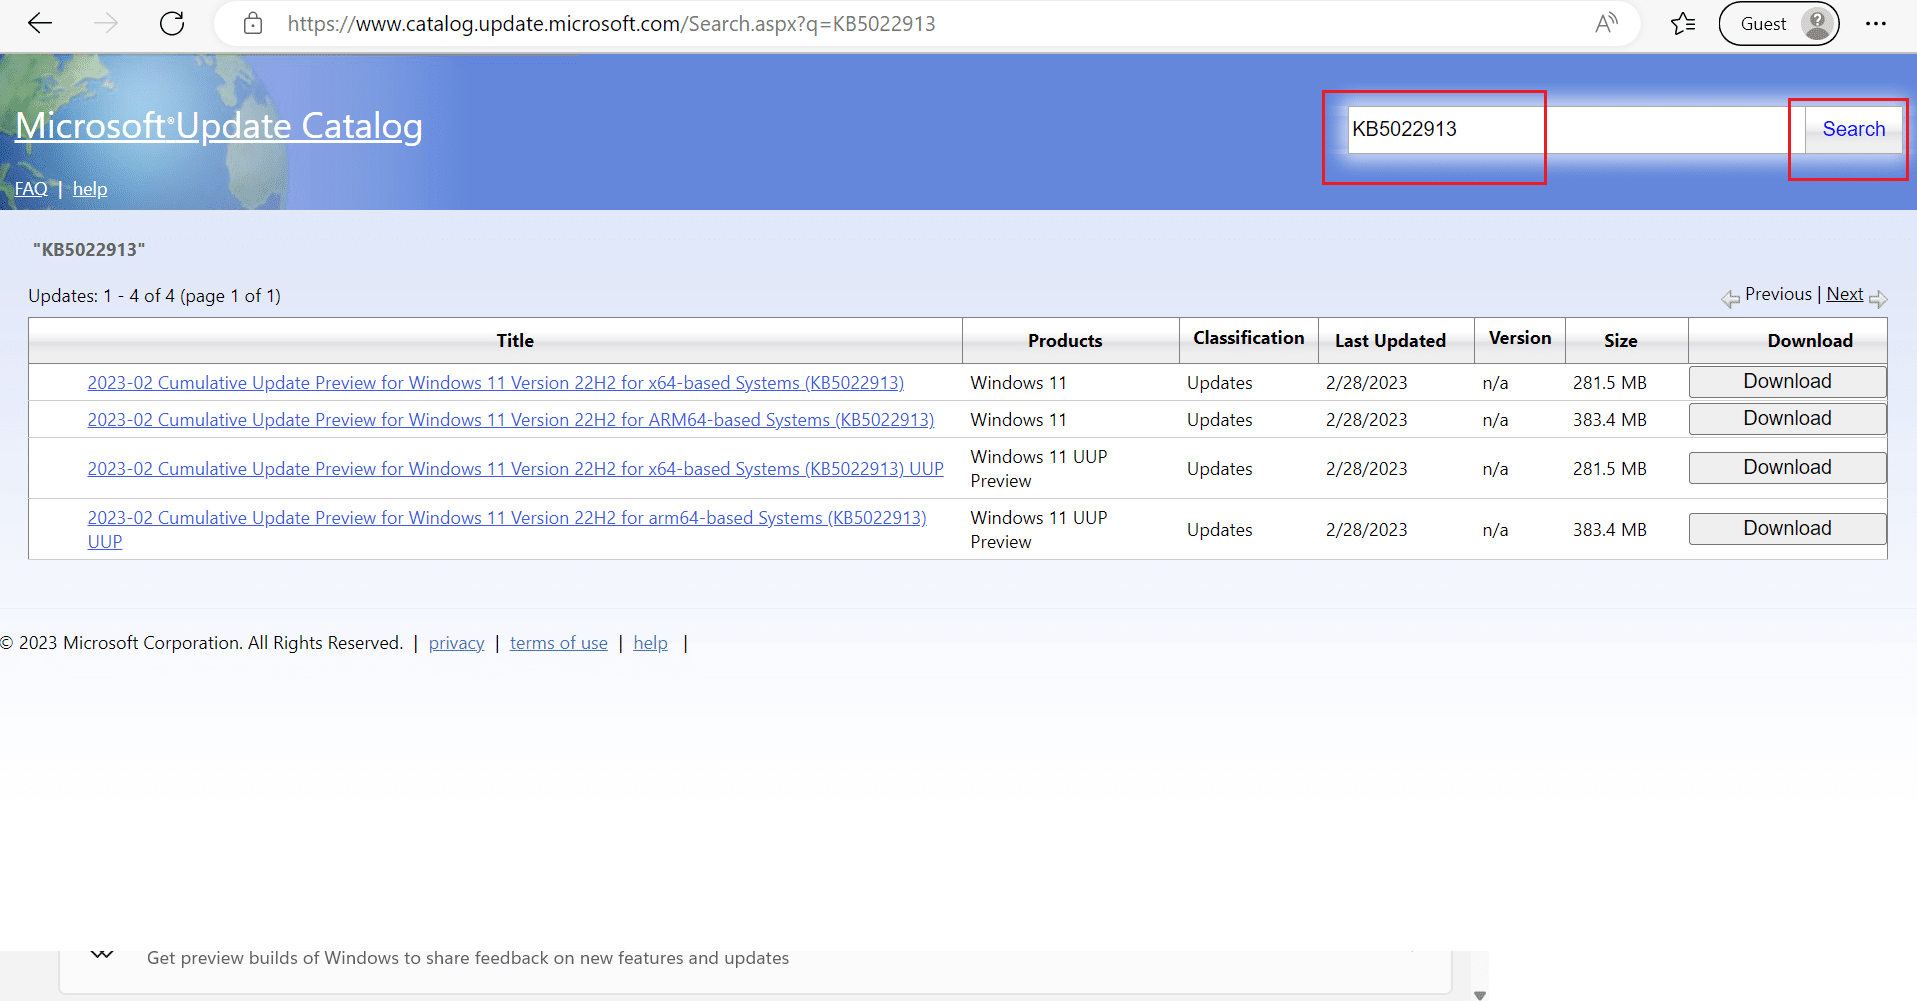
Task: Click the scrollbar down arrow at bottom
Action: (x=1480, y=995)
